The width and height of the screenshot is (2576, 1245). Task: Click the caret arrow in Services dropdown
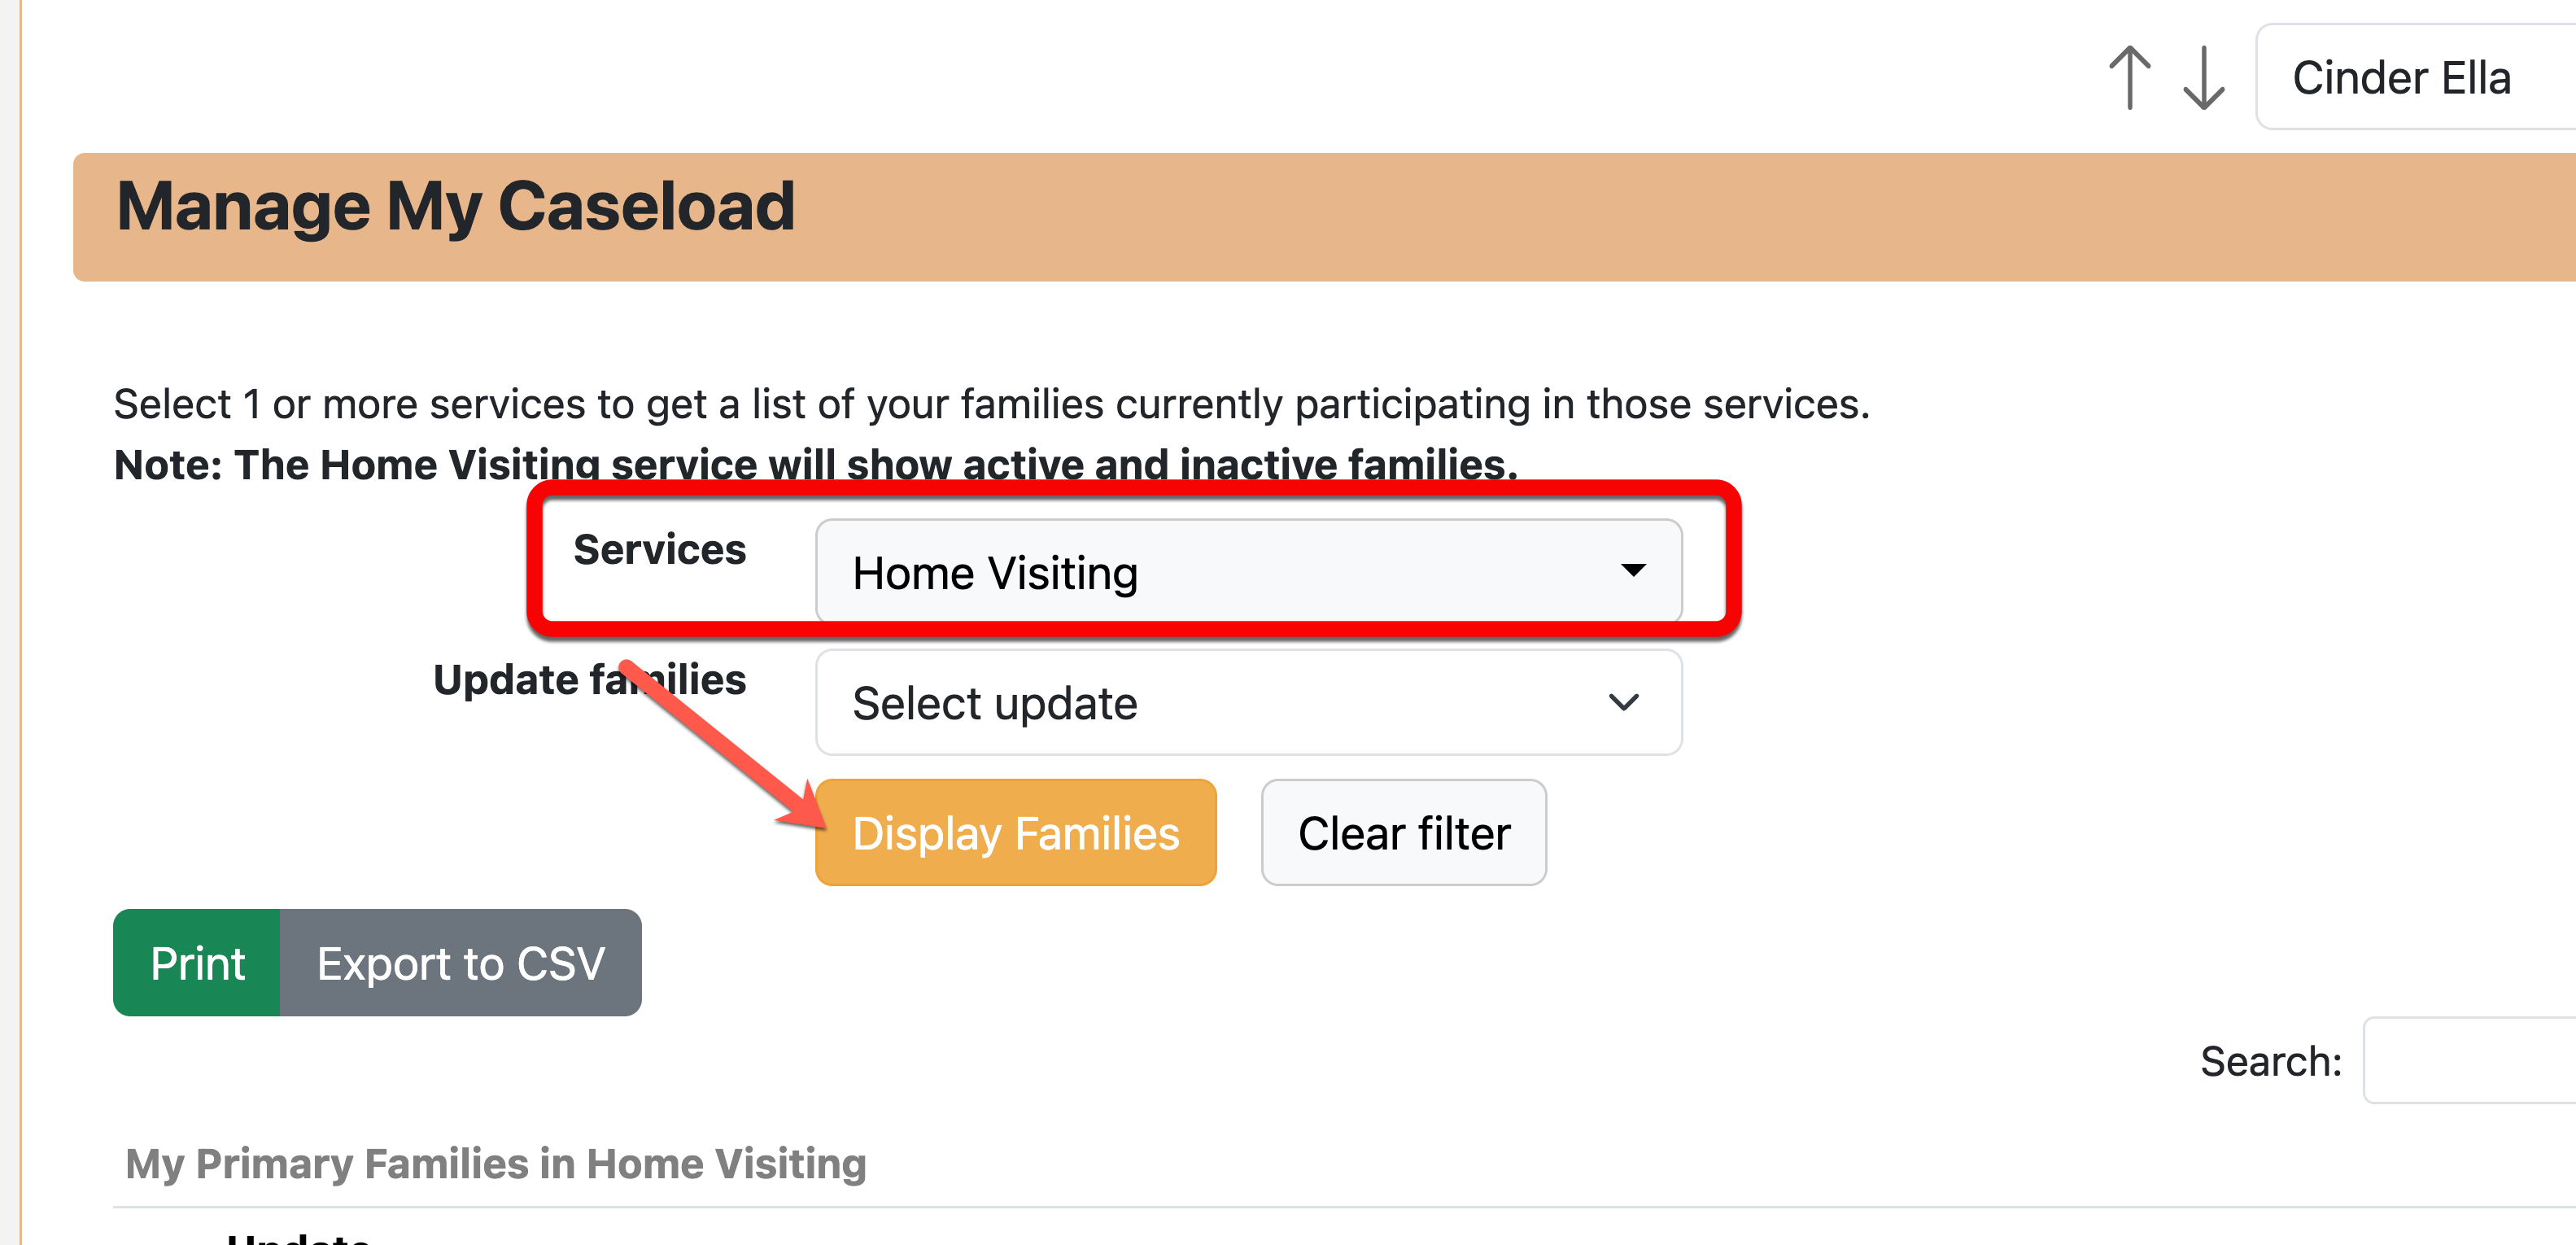point(1633,570)
